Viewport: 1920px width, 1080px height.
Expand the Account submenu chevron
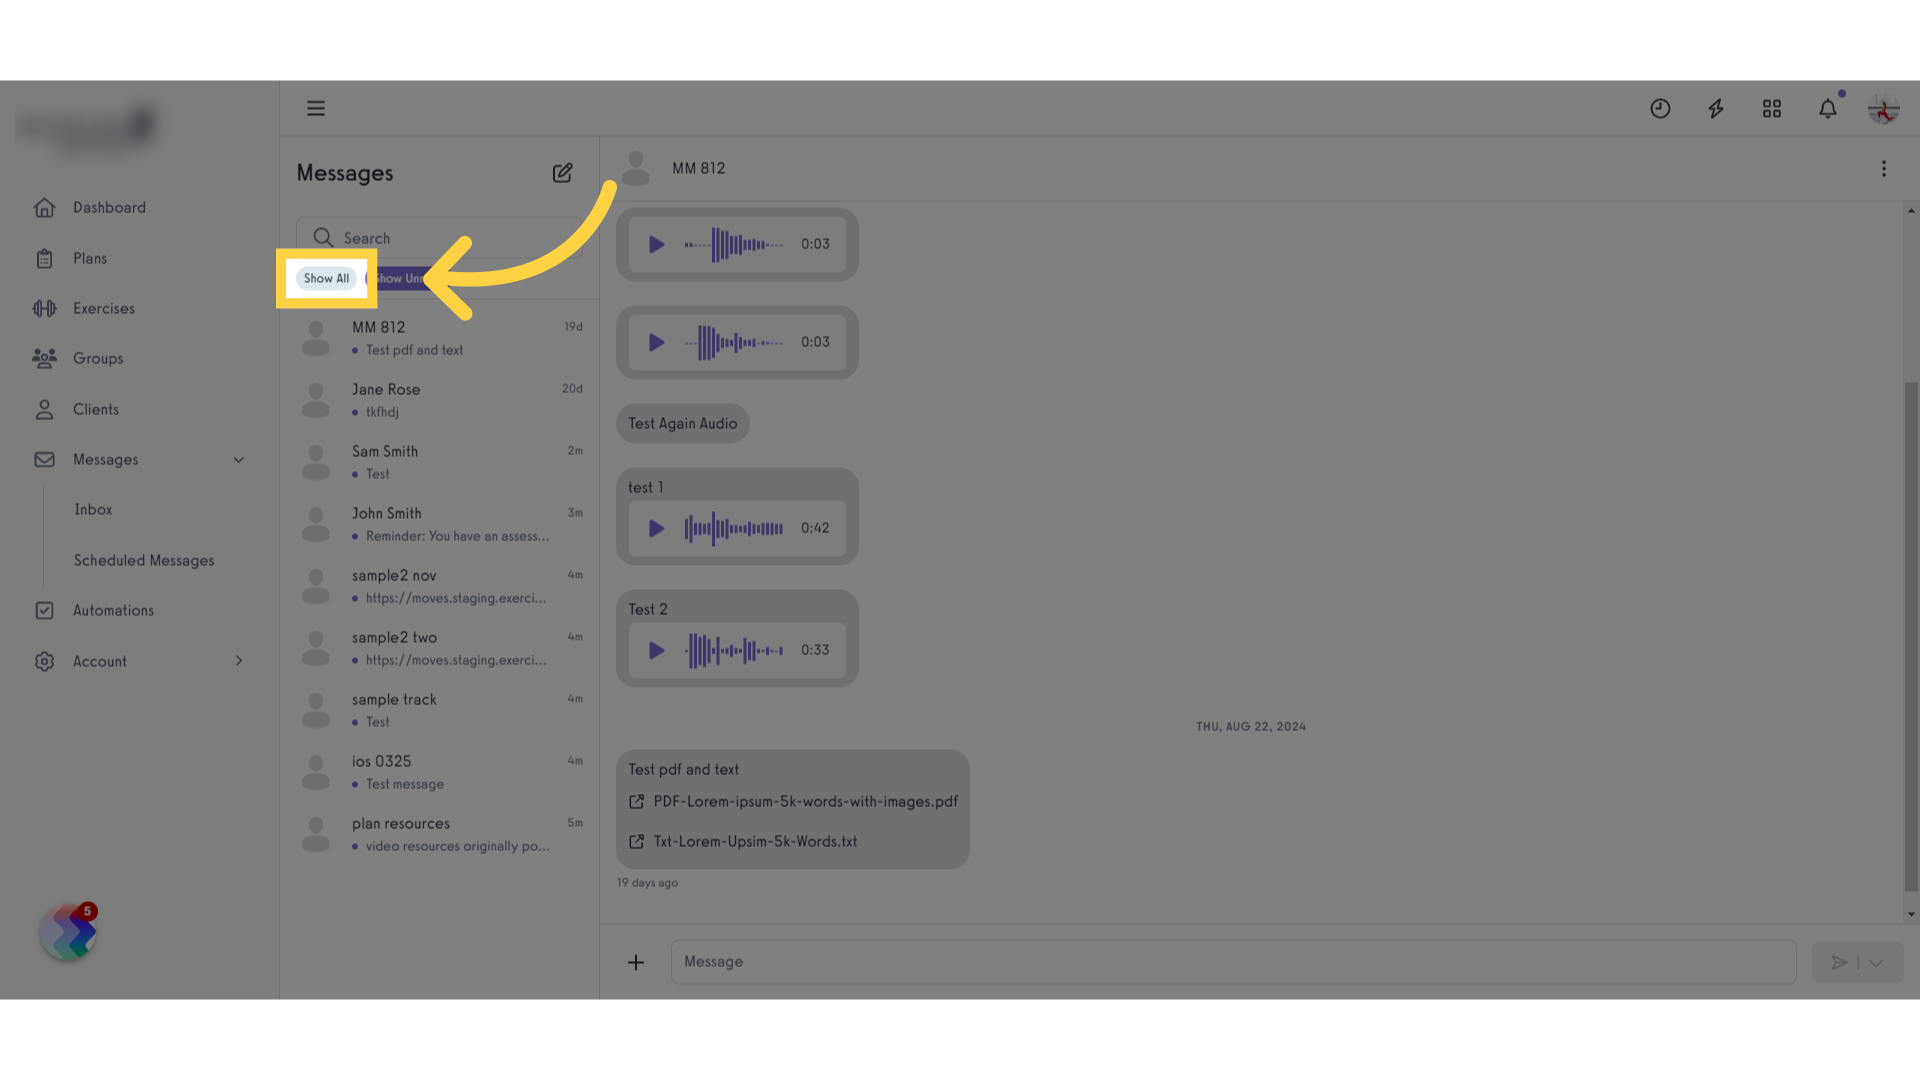(x=239, y=661)
